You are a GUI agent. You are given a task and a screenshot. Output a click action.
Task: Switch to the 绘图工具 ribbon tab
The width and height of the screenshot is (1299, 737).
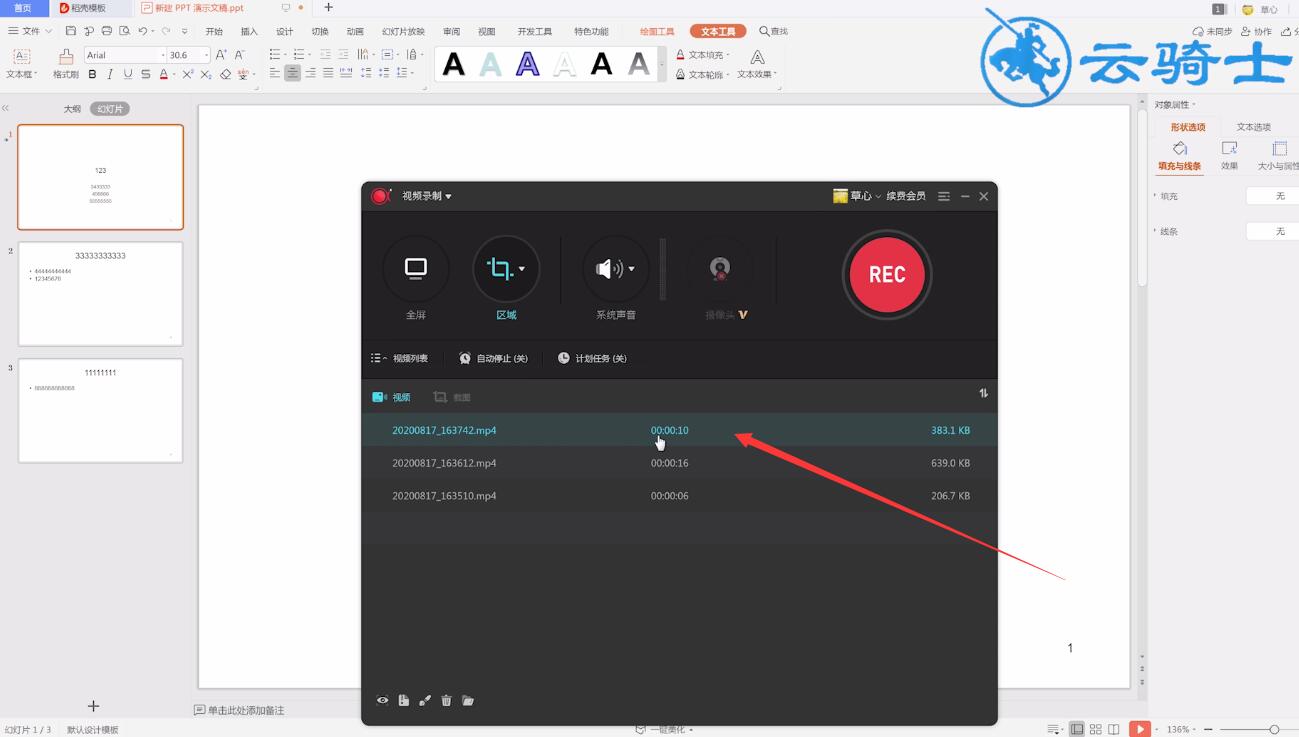click(657, 31)
